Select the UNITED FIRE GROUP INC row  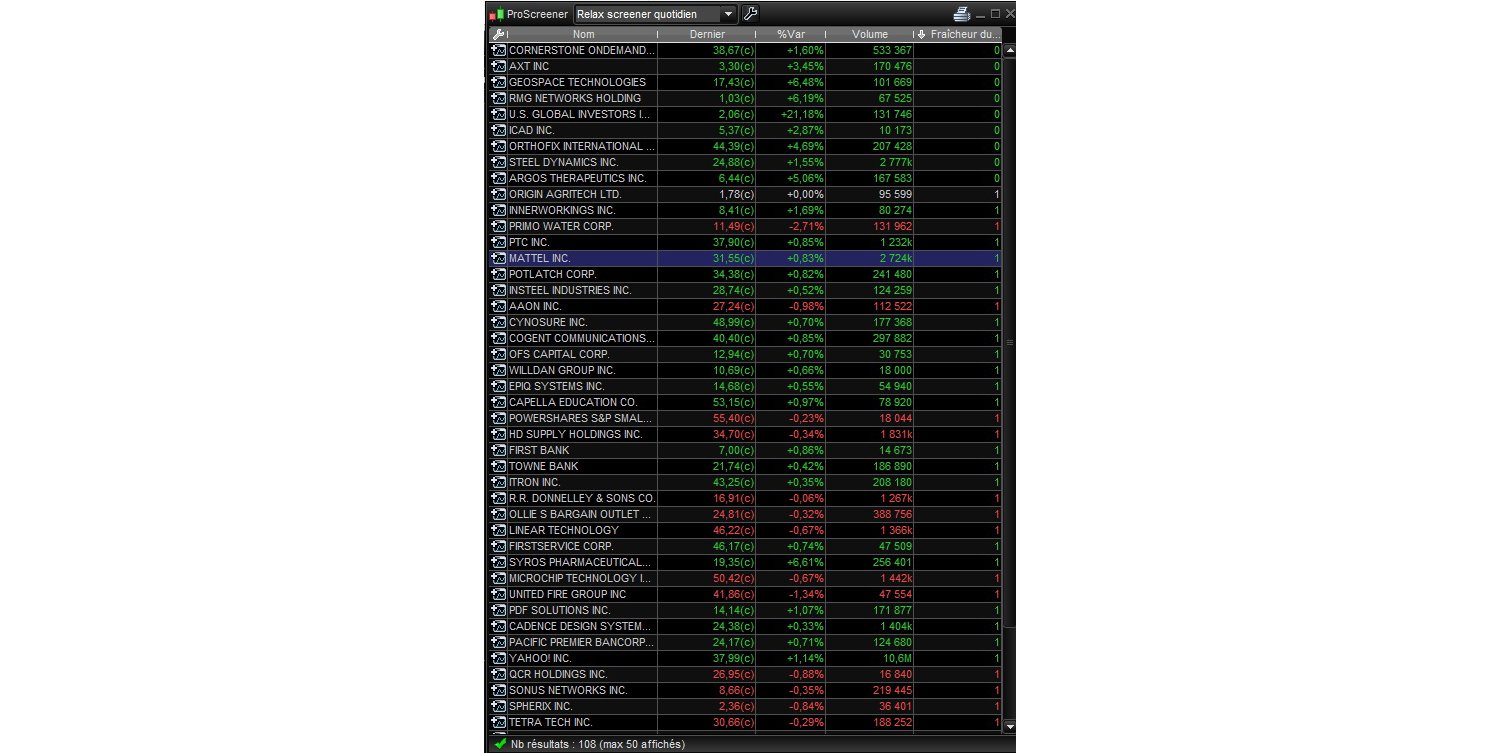[746, 594]
